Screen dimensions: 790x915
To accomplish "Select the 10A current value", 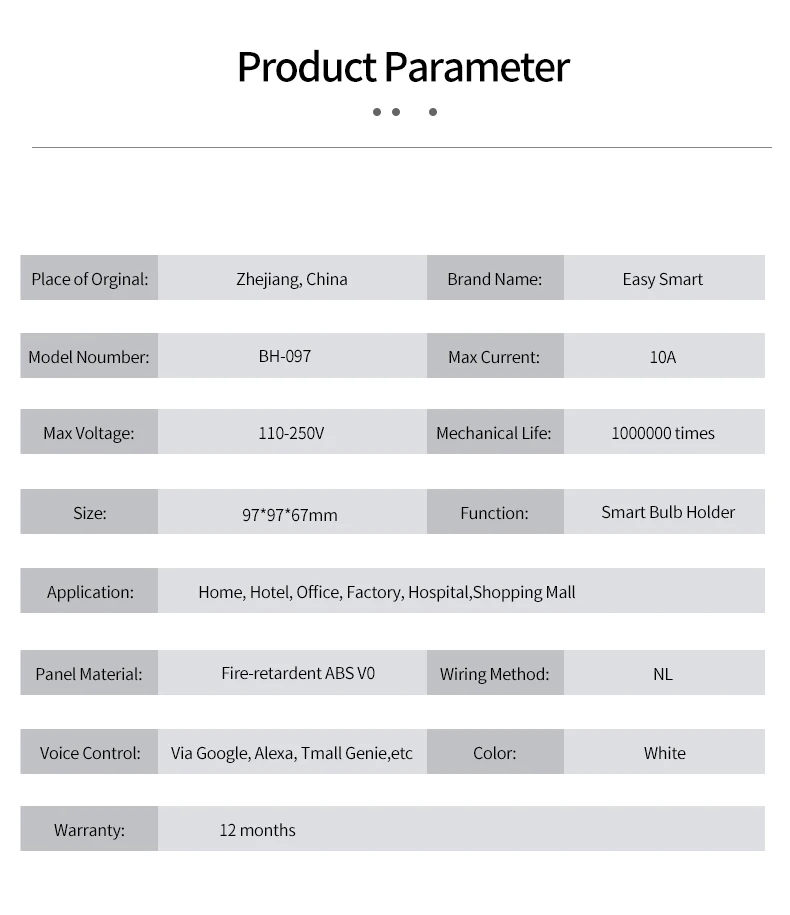I will tap(662, 357).
